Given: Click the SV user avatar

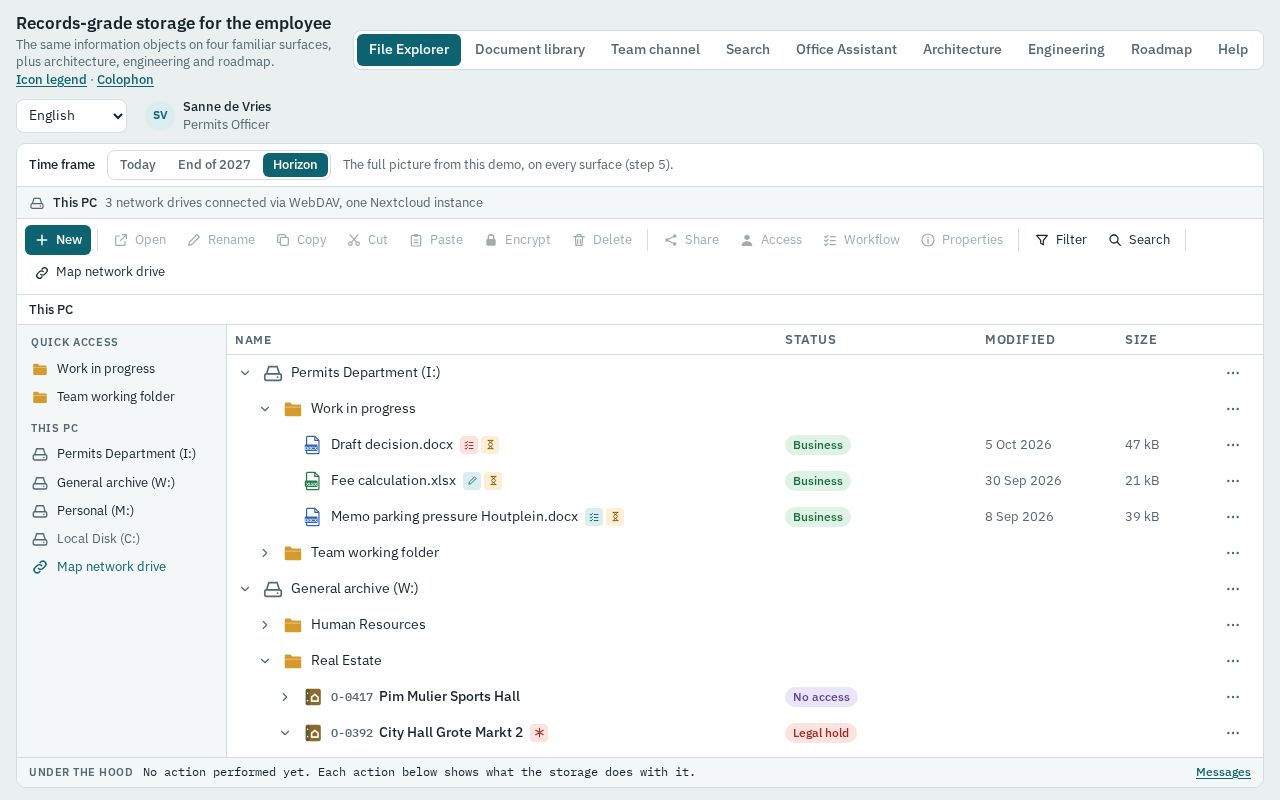Looking at the screenshot, I should pos(160,116).
